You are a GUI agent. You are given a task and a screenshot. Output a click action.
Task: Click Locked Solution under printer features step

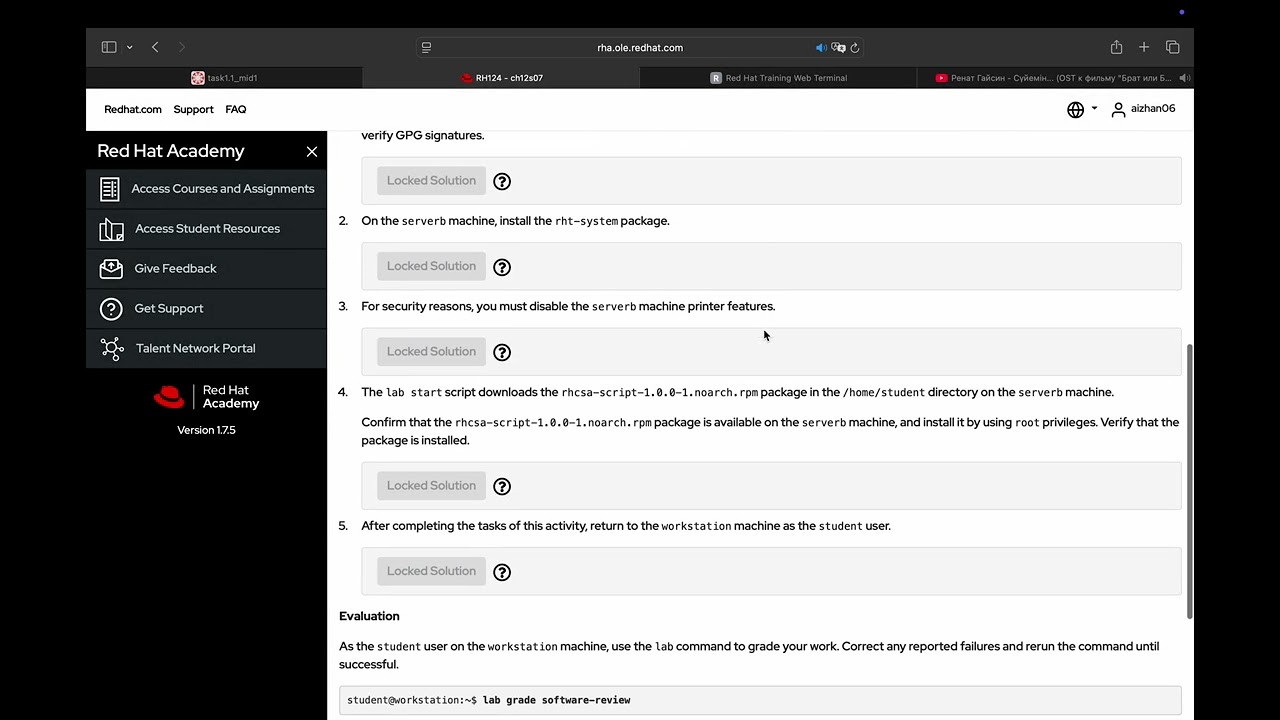[431, 352]
